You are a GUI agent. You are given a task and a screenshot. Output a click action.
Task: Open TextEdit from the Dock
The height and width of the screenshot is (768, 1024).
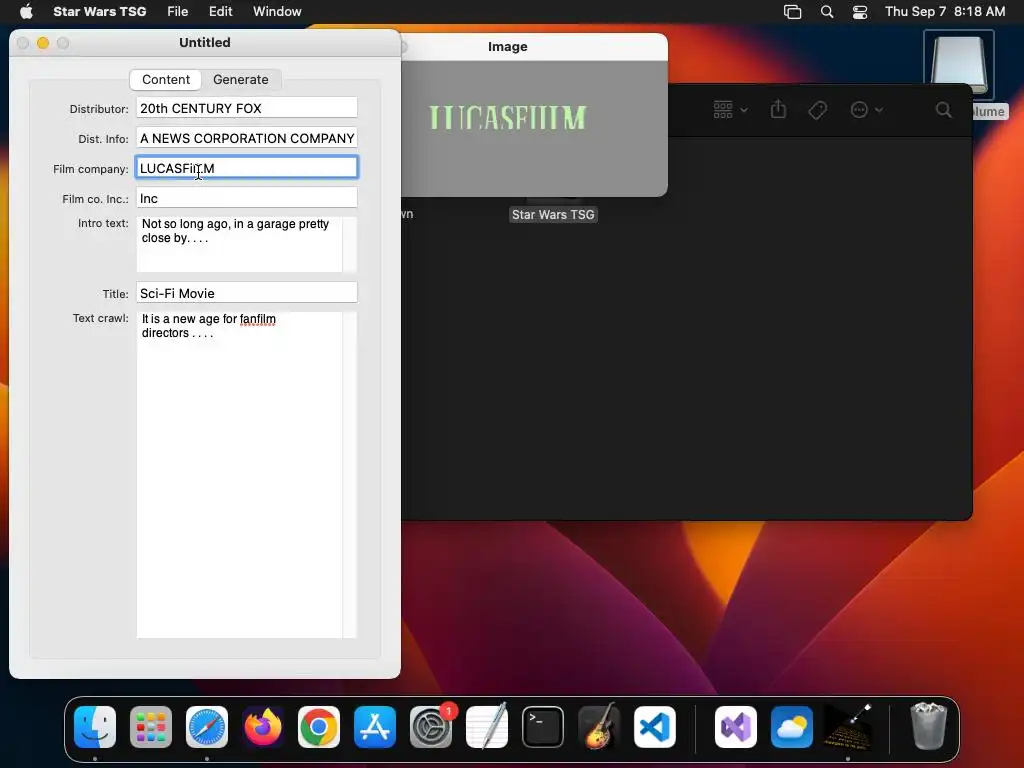click(487, 727)
